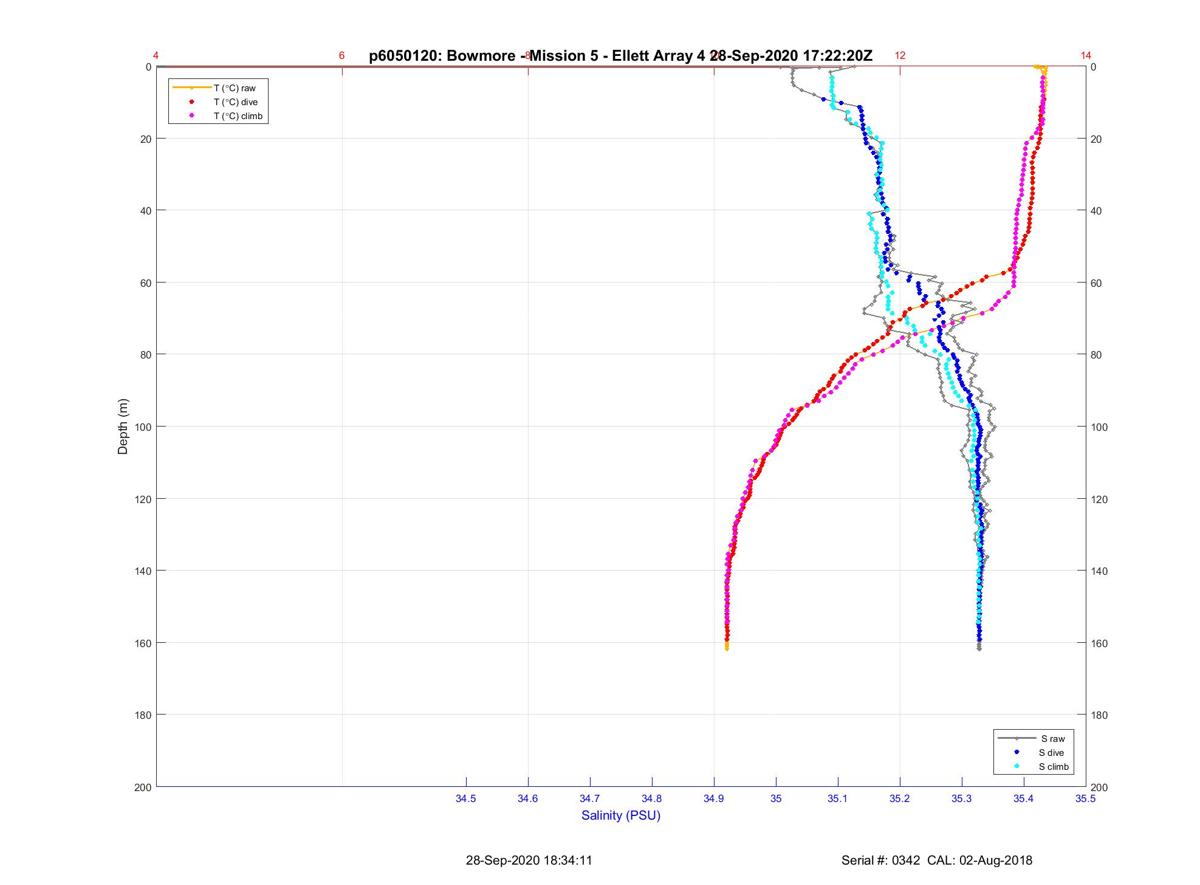This screenshot has height=885, width=1200.
Task: Click the orange line marker for T raw legend
Action: [191, 88]
